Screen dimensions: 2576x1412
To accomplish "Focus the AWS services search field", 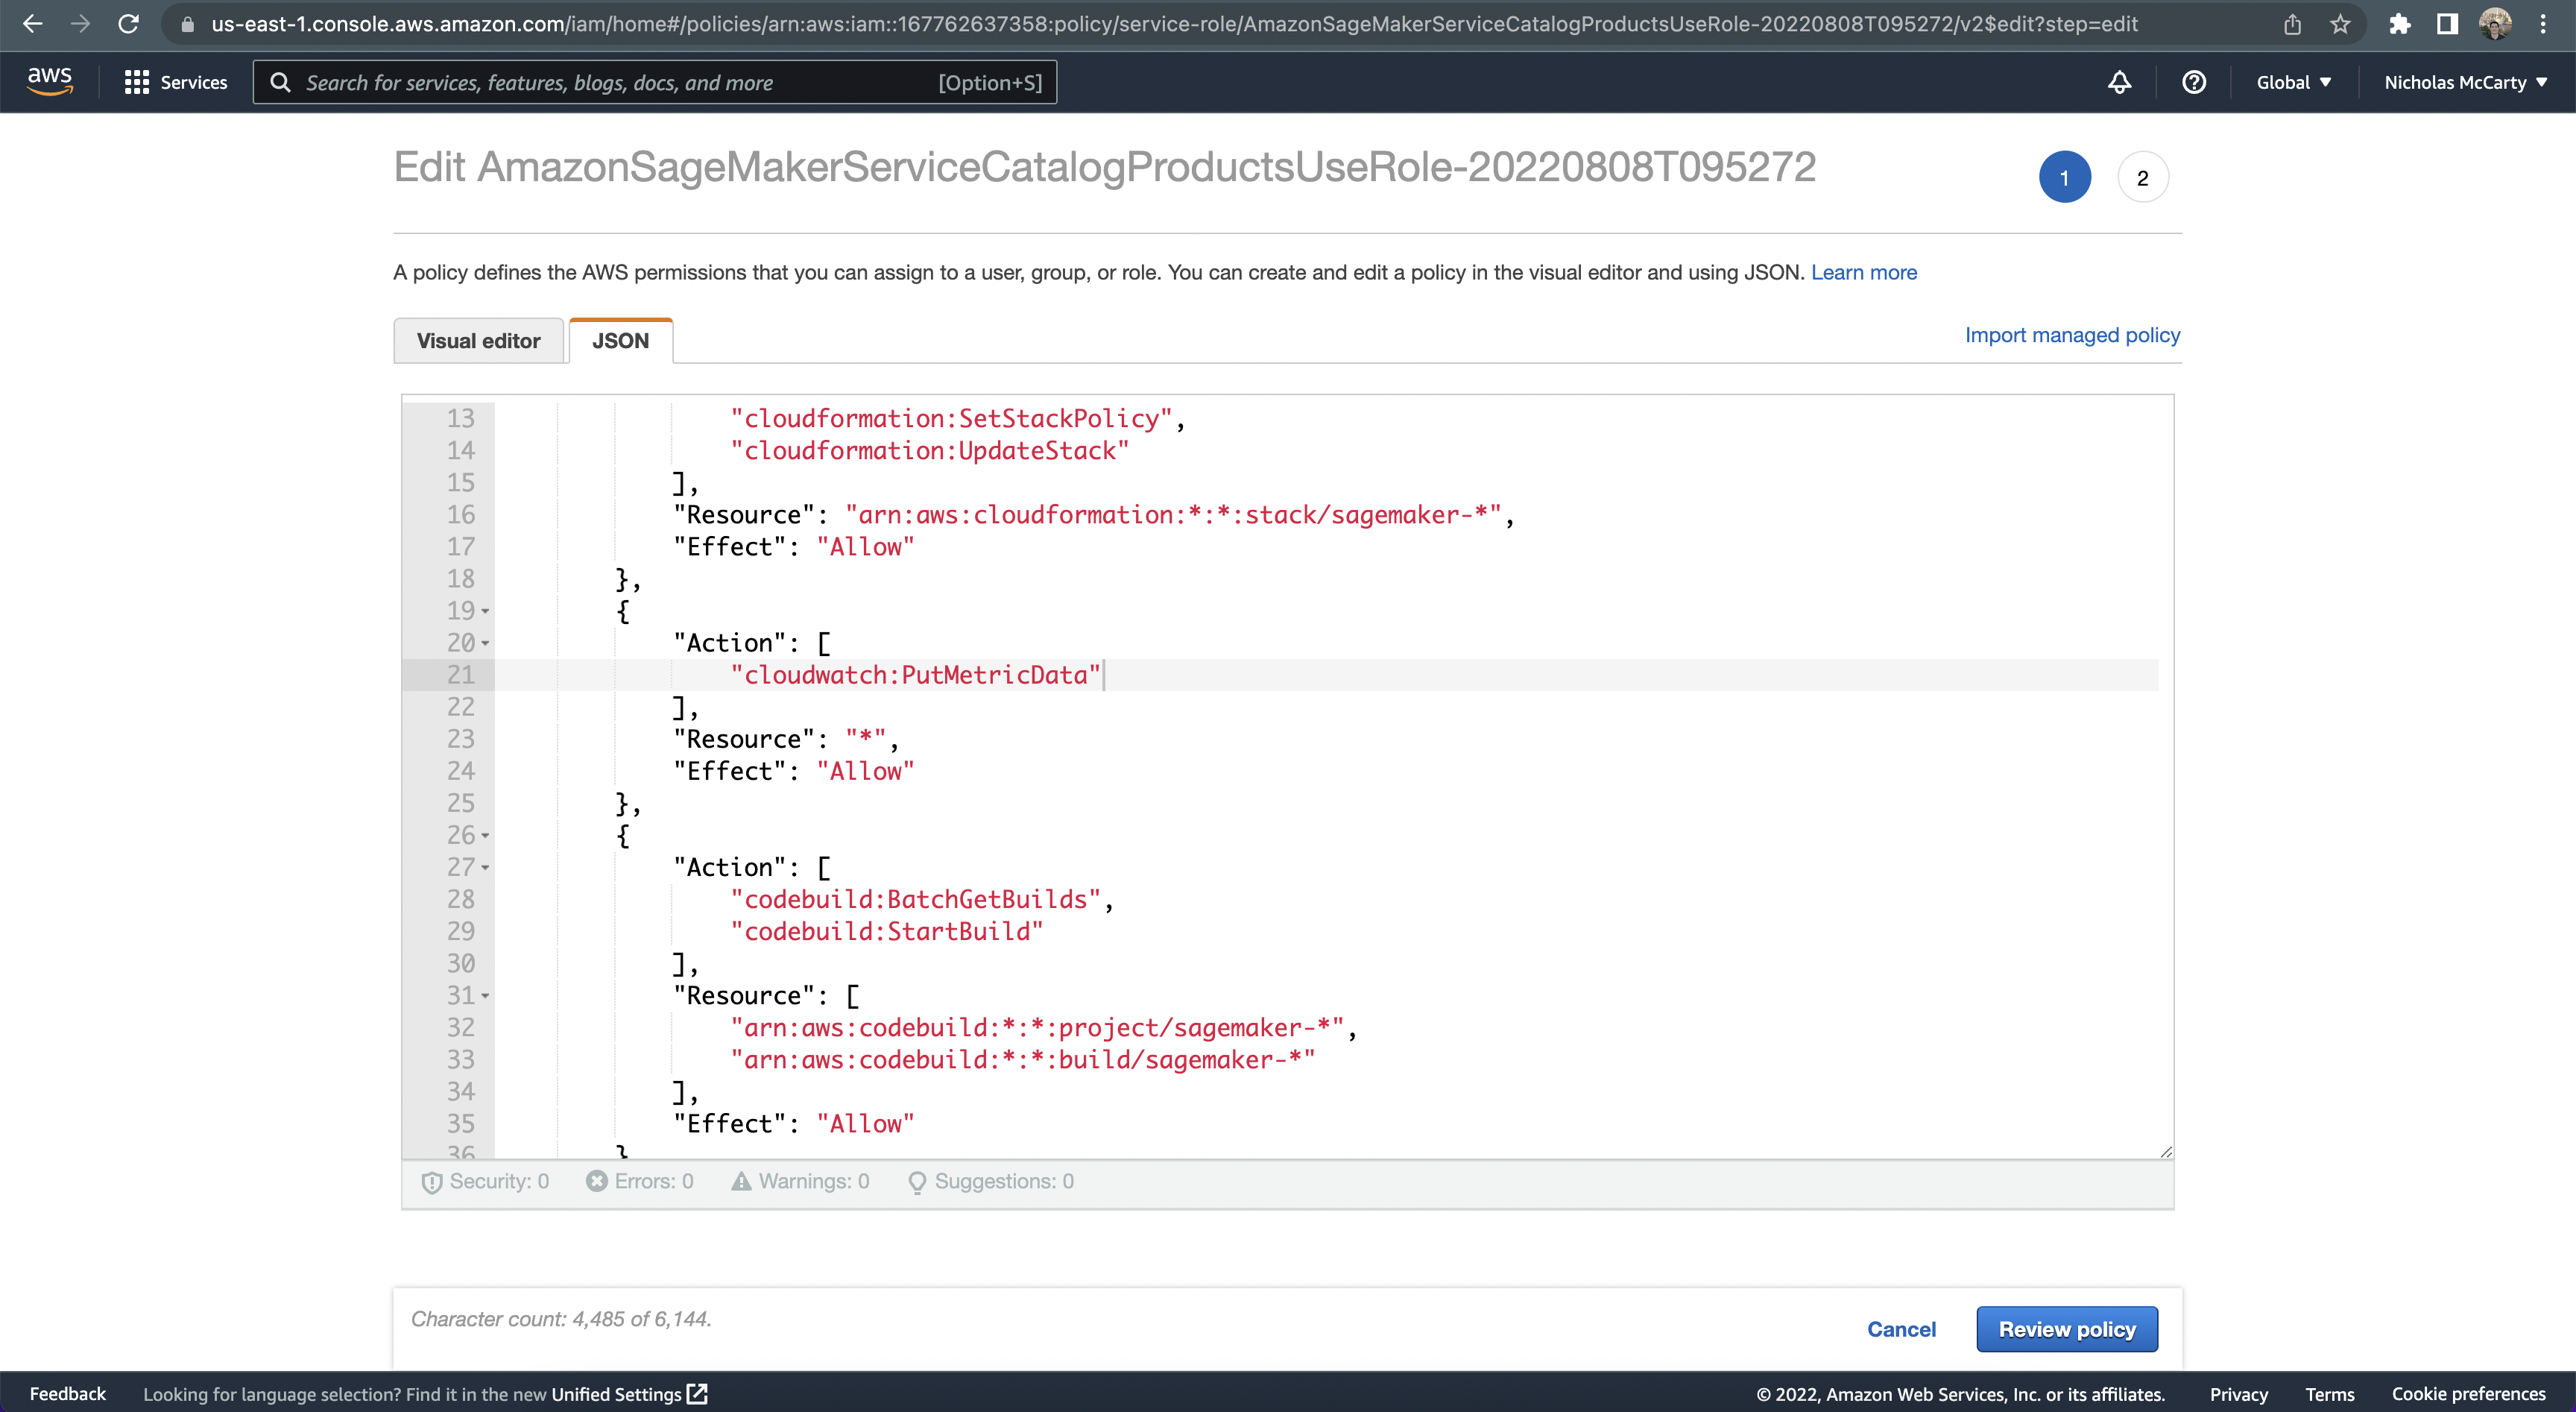I will (x=620, y=82).
